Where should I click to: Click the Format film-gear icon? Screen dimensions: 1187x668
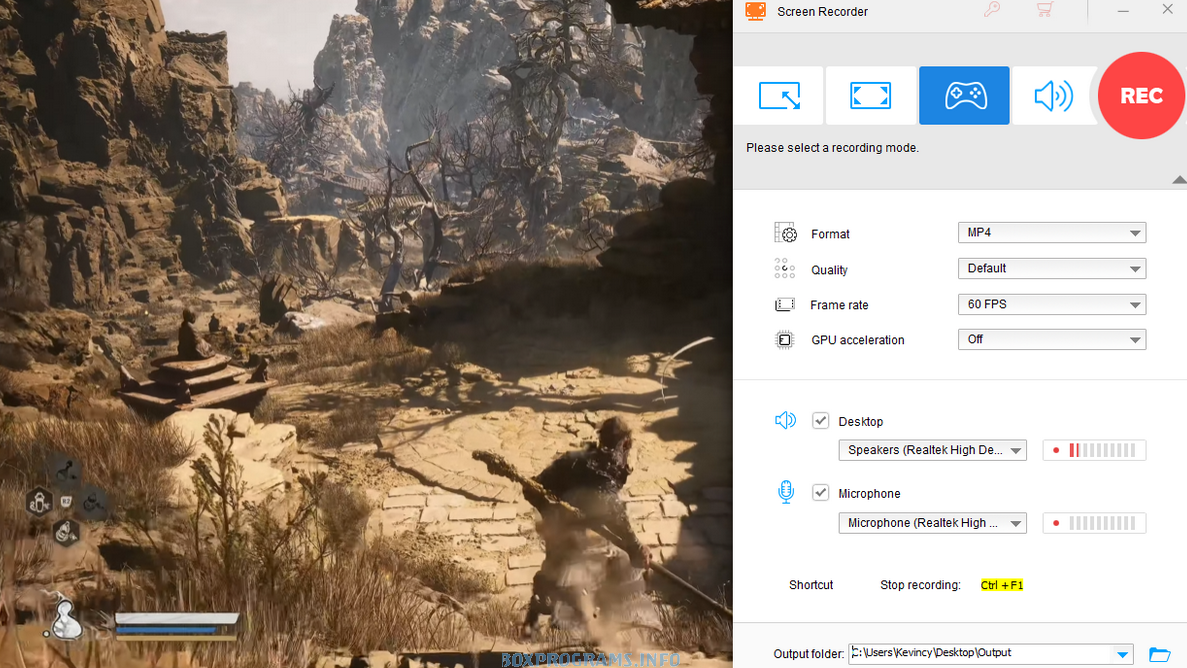click(785, 233)
